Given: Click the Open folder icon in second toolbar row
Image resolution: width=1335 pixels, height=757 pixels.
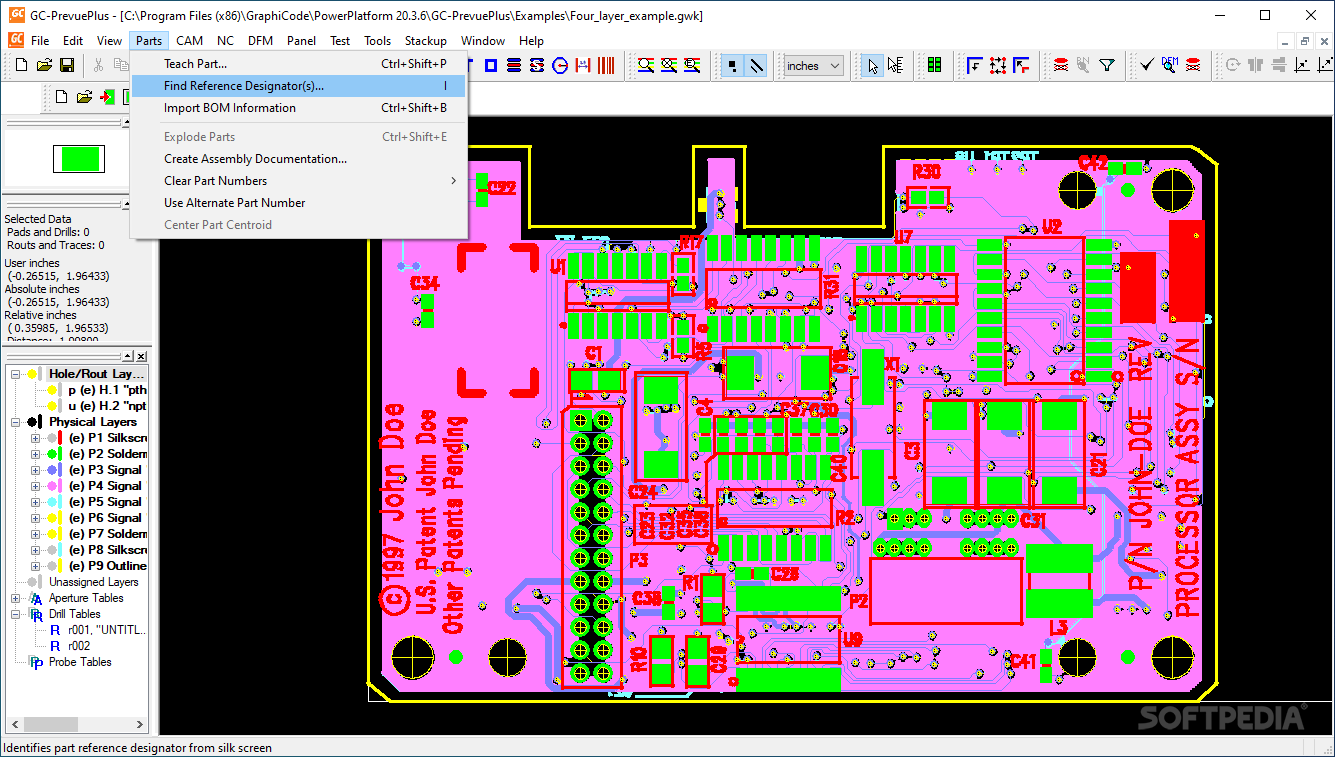Looking at the screenshot, I should [84, 97].
